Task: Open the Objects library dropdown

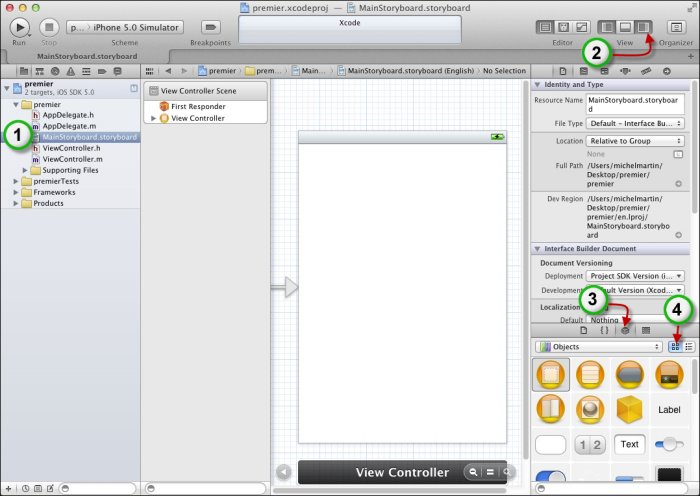Action: 600,346
